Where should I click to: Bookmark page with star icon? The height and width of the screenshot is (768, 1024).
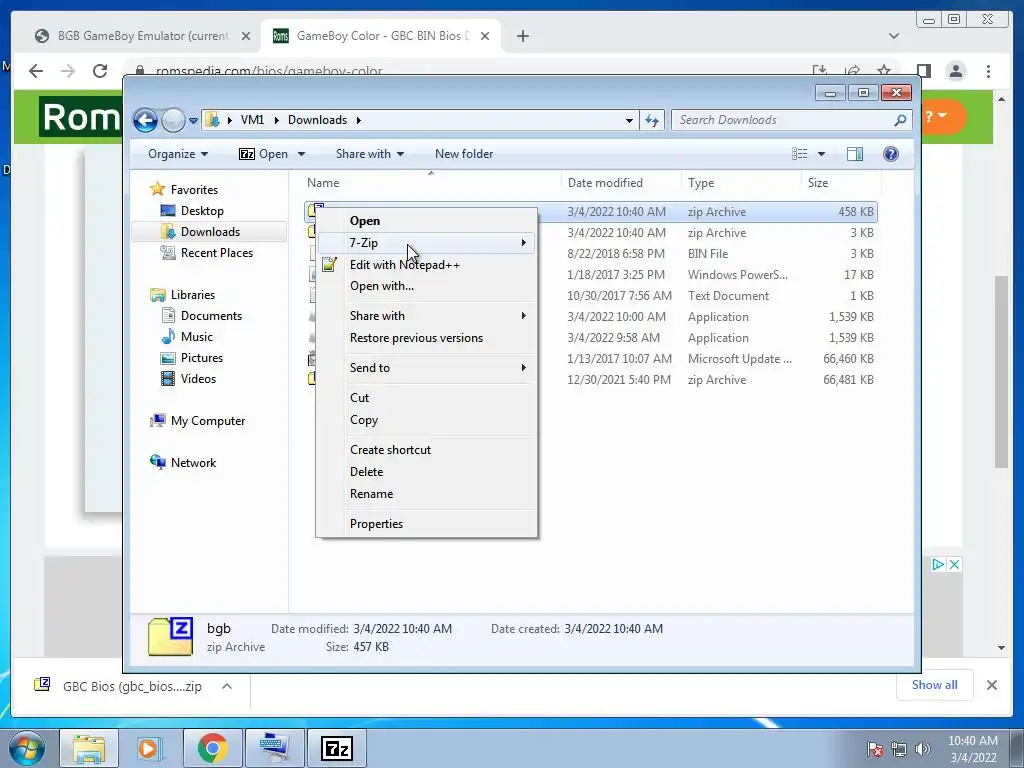click(884, 71)
